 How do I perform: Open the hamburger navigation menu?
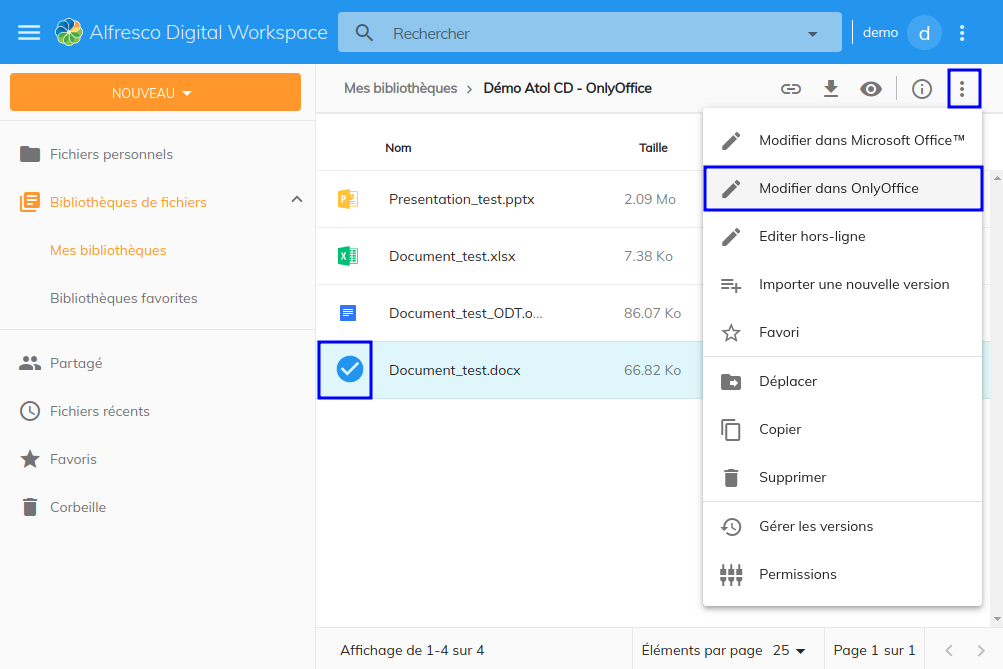point(29,33)
